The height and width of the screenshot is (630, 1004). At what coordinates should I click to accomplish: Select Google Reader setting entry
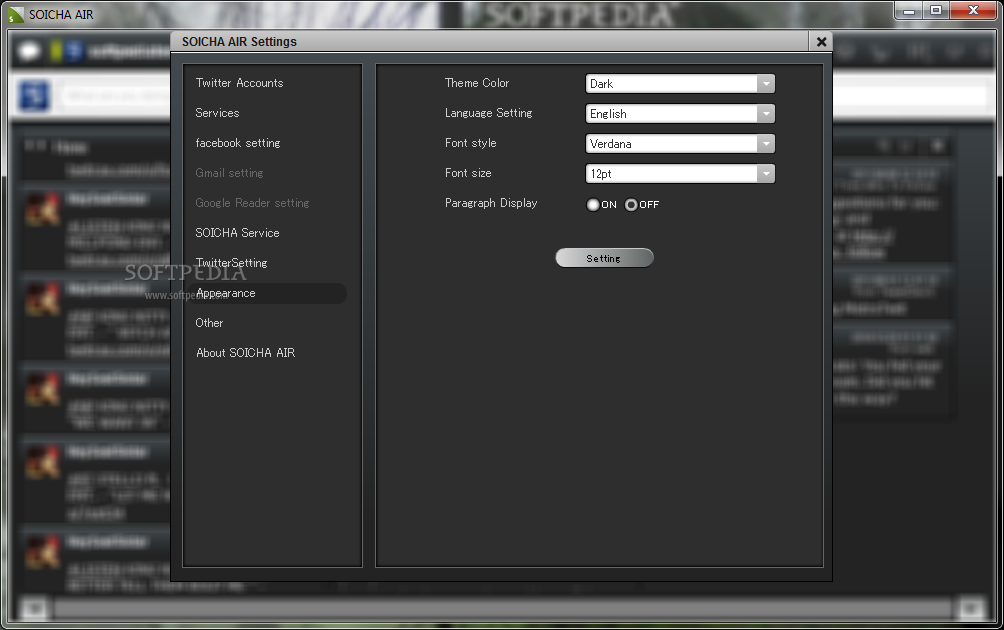pyautogui.click(x=252, y=204)
